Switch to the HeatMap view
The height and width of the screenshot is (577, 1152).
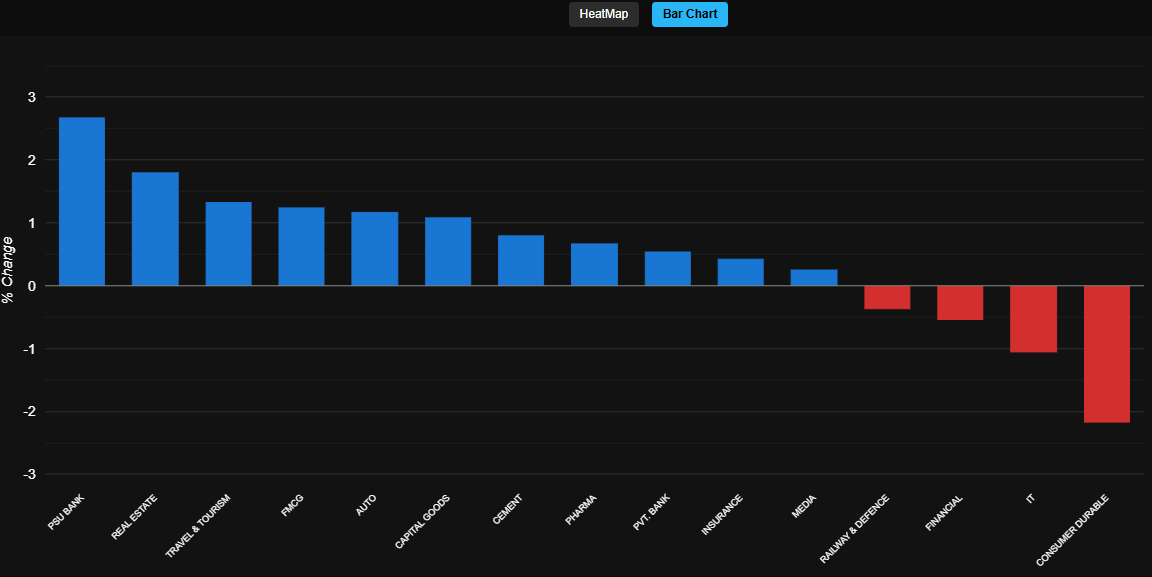tap(603, 14)
